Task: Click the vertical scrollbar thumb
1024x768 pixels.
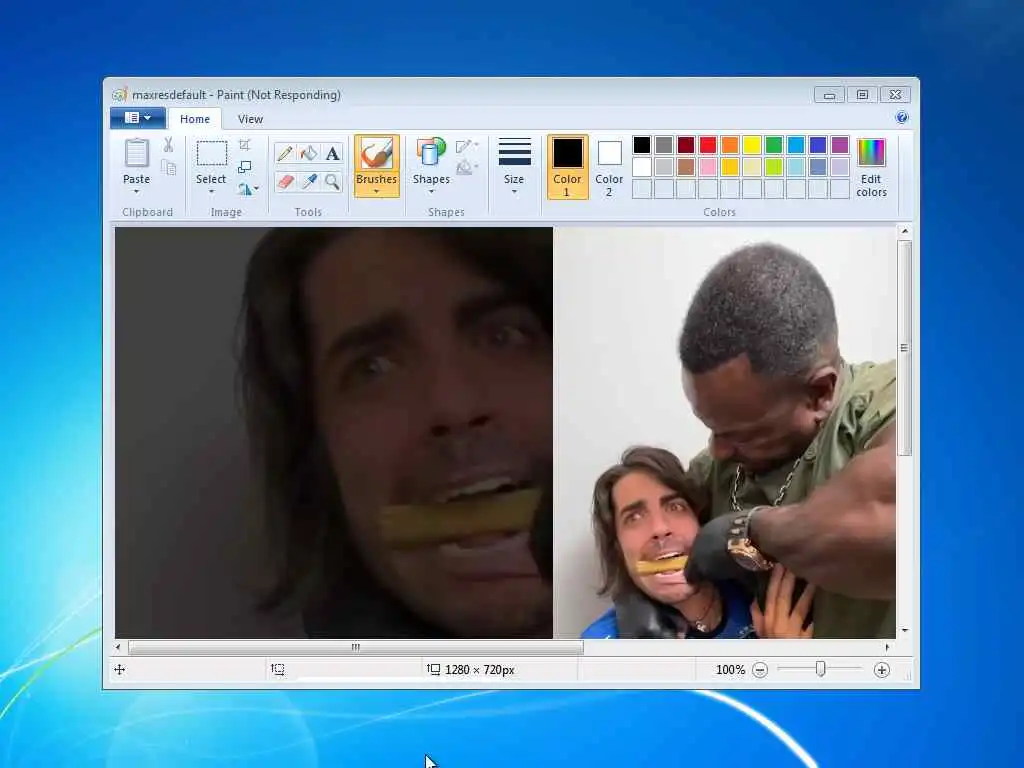Action: tap(904, 348)
